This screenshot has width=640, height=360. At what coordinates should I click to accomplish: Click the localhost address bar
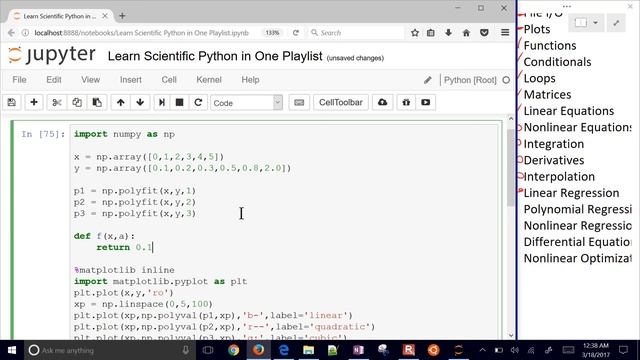[x=141, y=33]
